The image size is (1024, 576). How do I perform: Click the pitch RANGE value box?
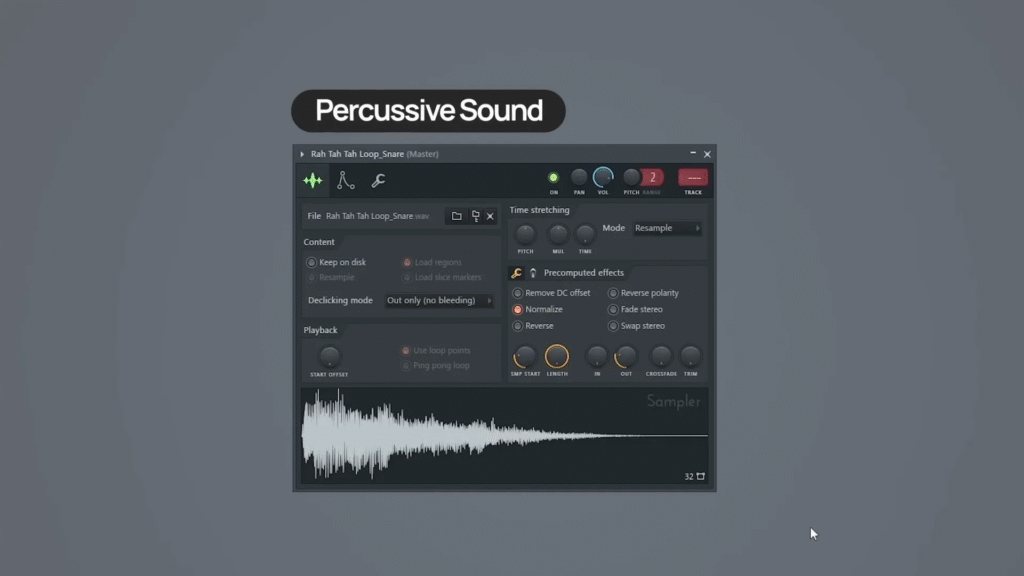tap(653, 178)
